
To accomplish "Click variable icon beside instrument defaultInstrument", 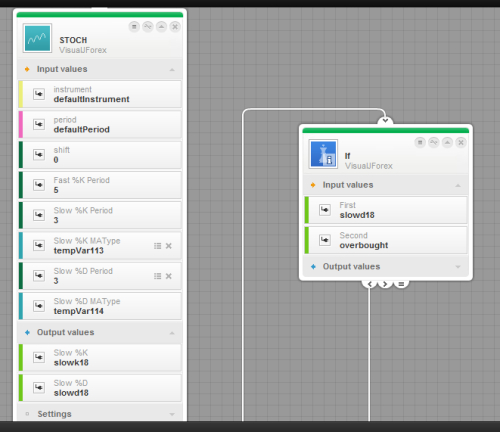I will 39,94.
